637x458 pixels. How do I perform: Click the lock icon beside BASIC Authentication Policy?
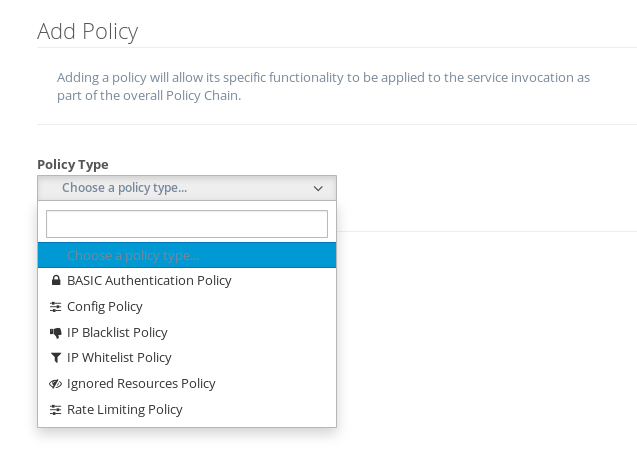pyautogui.click(x=56, y=280)
